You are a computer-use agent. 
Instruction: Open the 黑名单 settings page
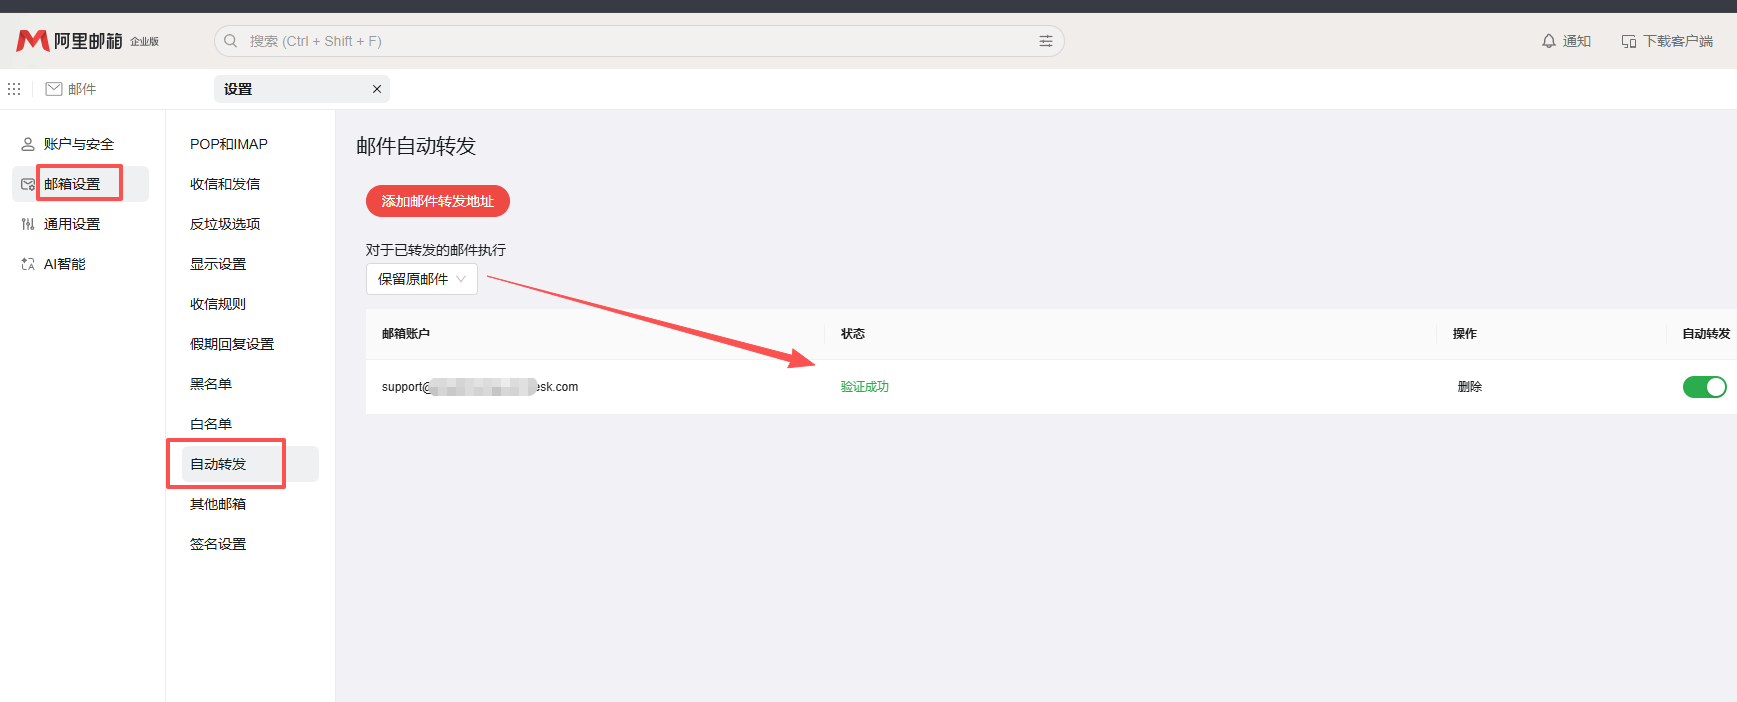211,384
